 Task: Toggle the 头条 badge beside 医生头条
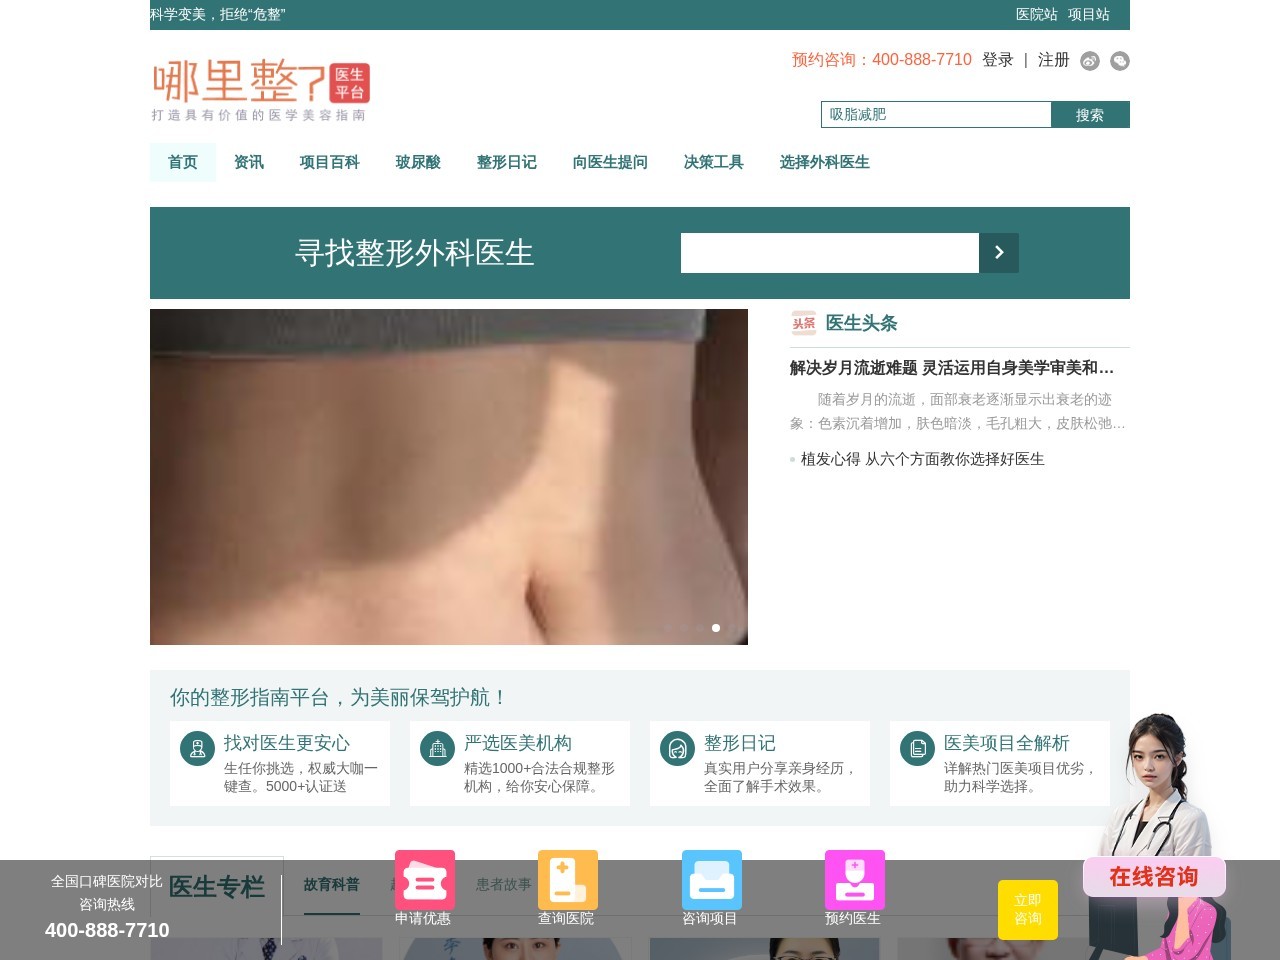[x=802, y=322]
